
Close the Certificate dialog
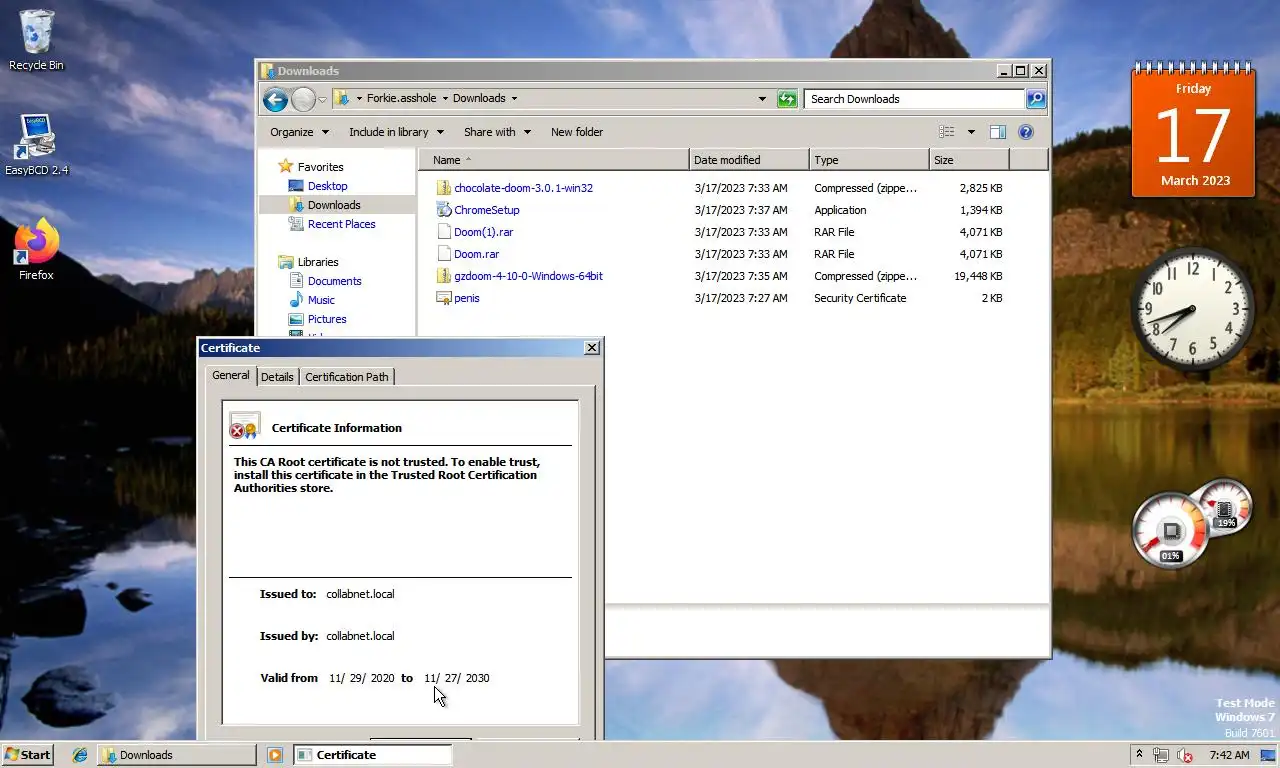coord(592,348)
